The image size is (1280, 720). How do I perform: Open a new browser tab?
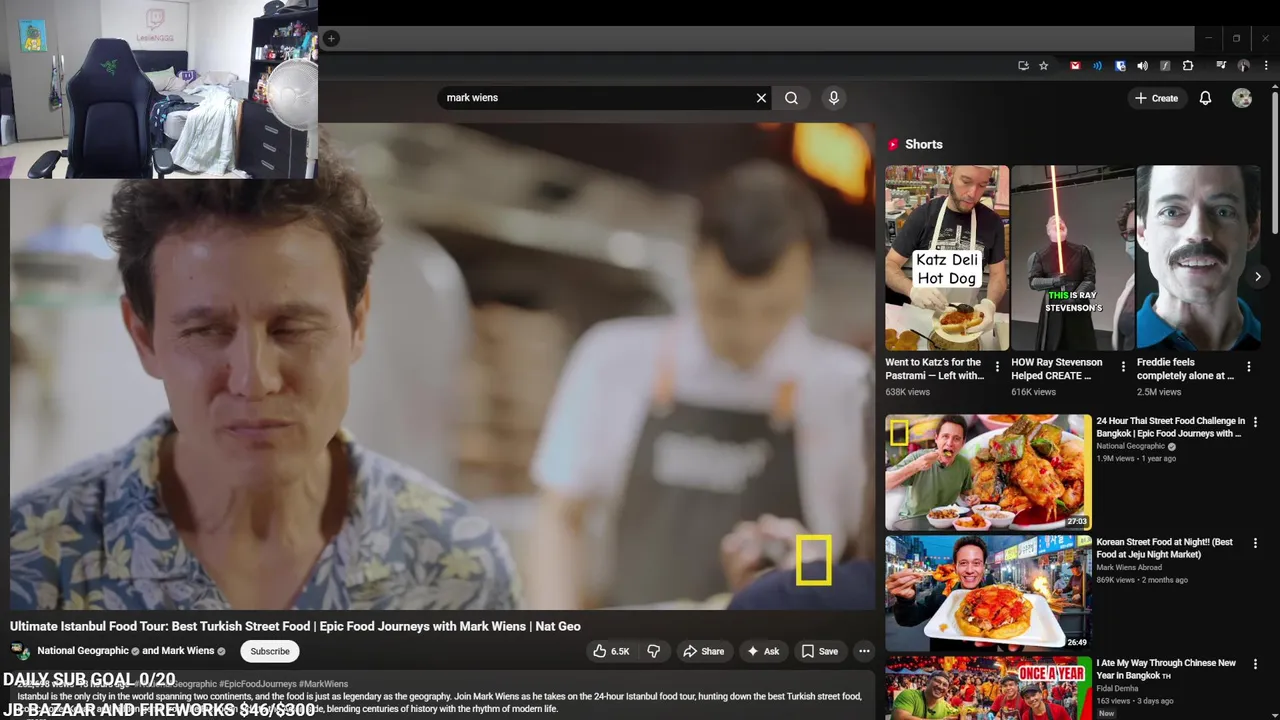coord(331,39)
